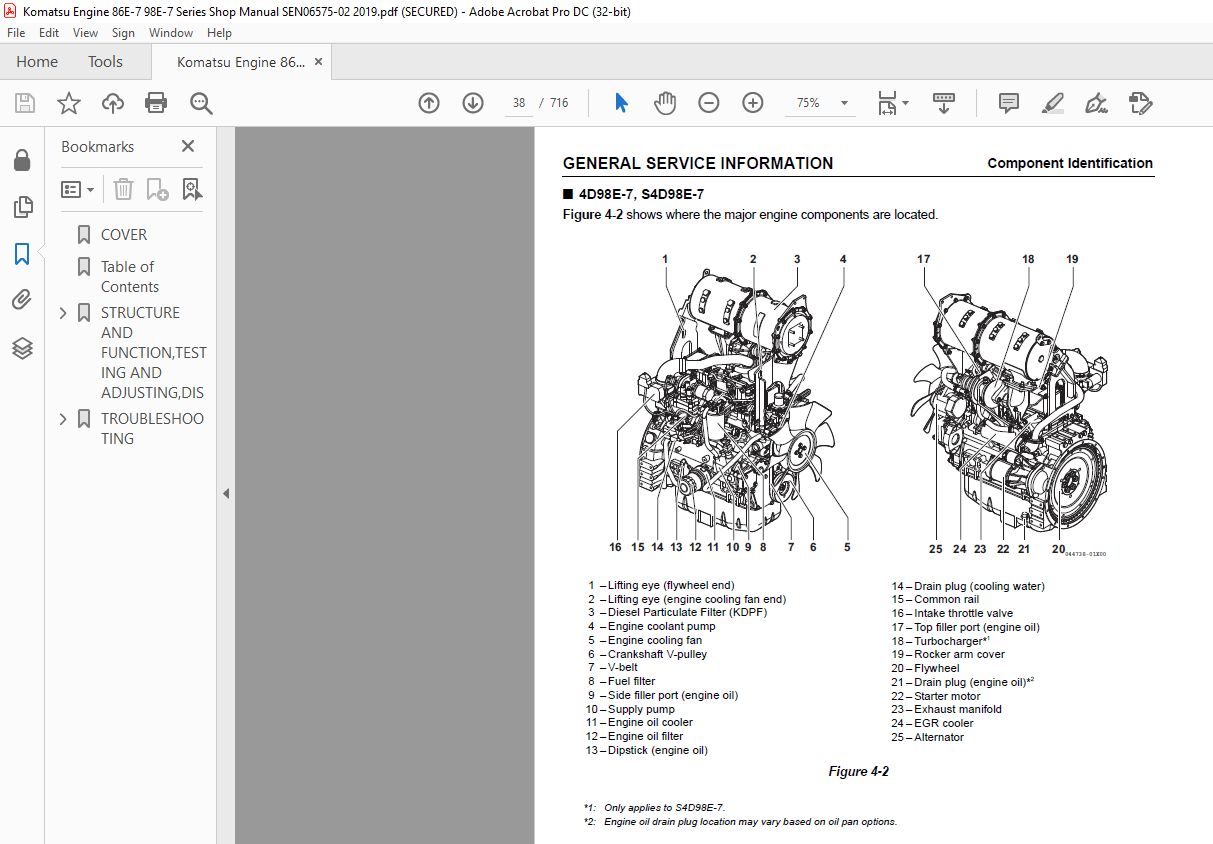Screen dimensions: 1213x844
Task: Open the fit page width tool
Action: 887,103
